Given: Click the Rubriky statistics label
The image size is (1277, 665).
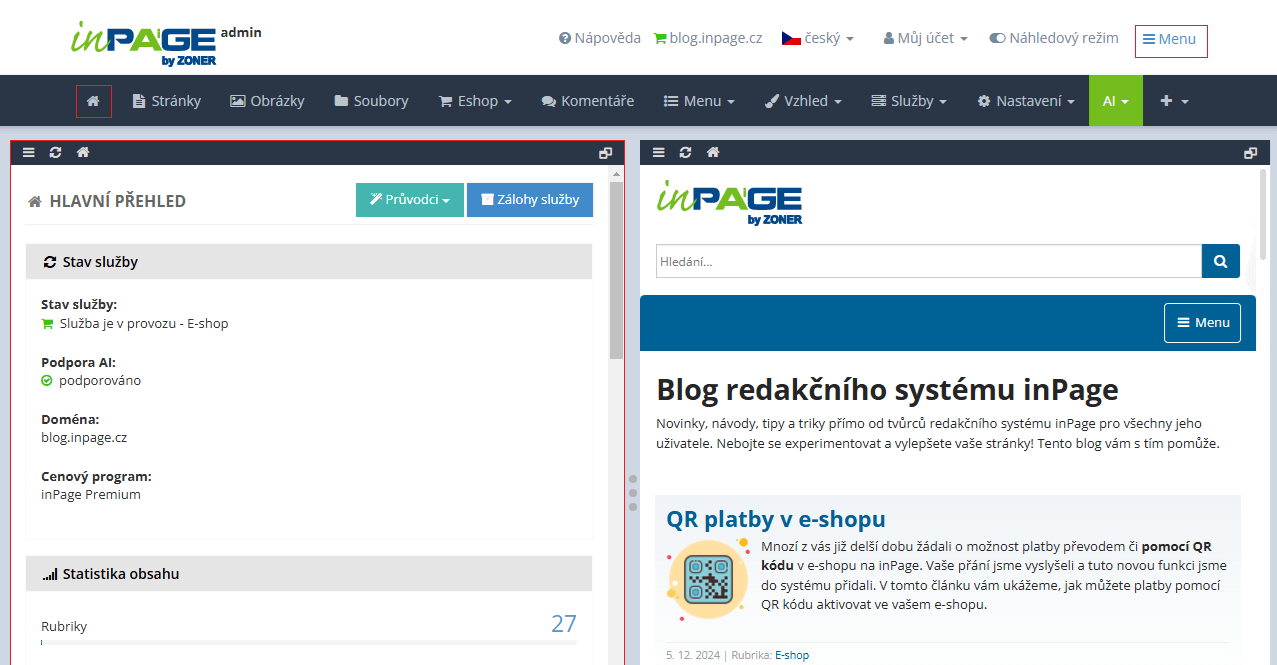Looking at the screenshot, I should point(64,627).
